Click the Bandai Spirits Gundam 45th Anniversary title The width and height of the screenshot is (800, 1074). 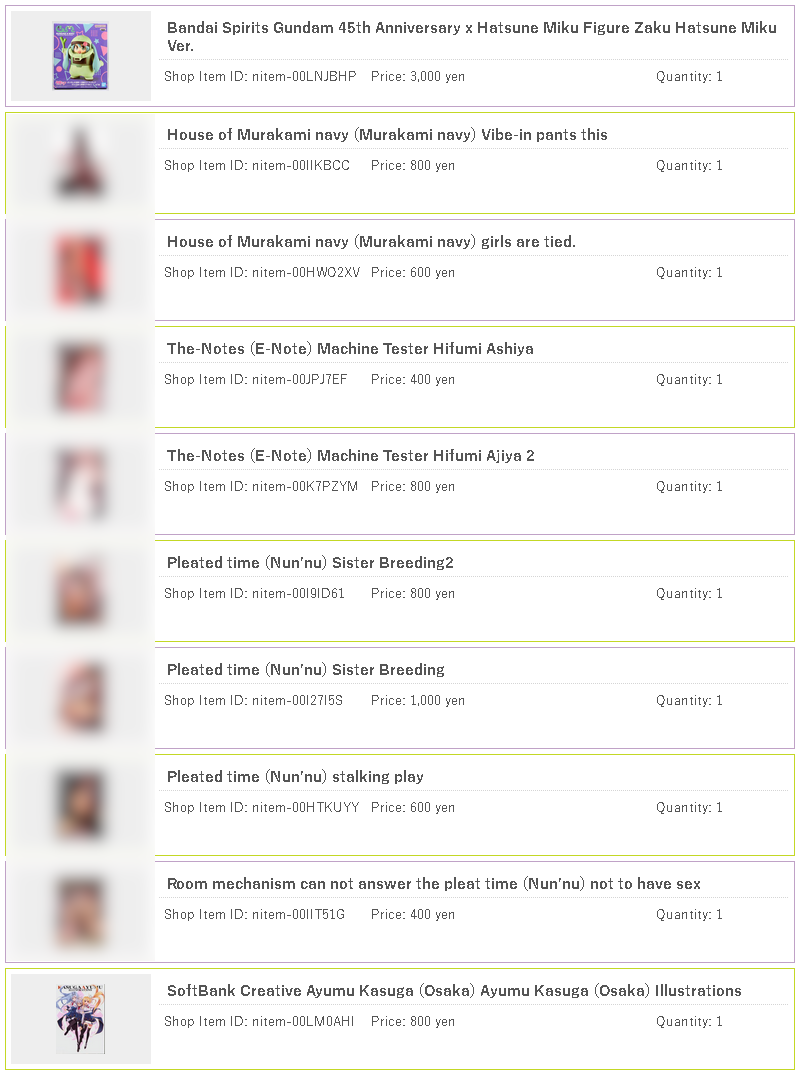(472, 36)
